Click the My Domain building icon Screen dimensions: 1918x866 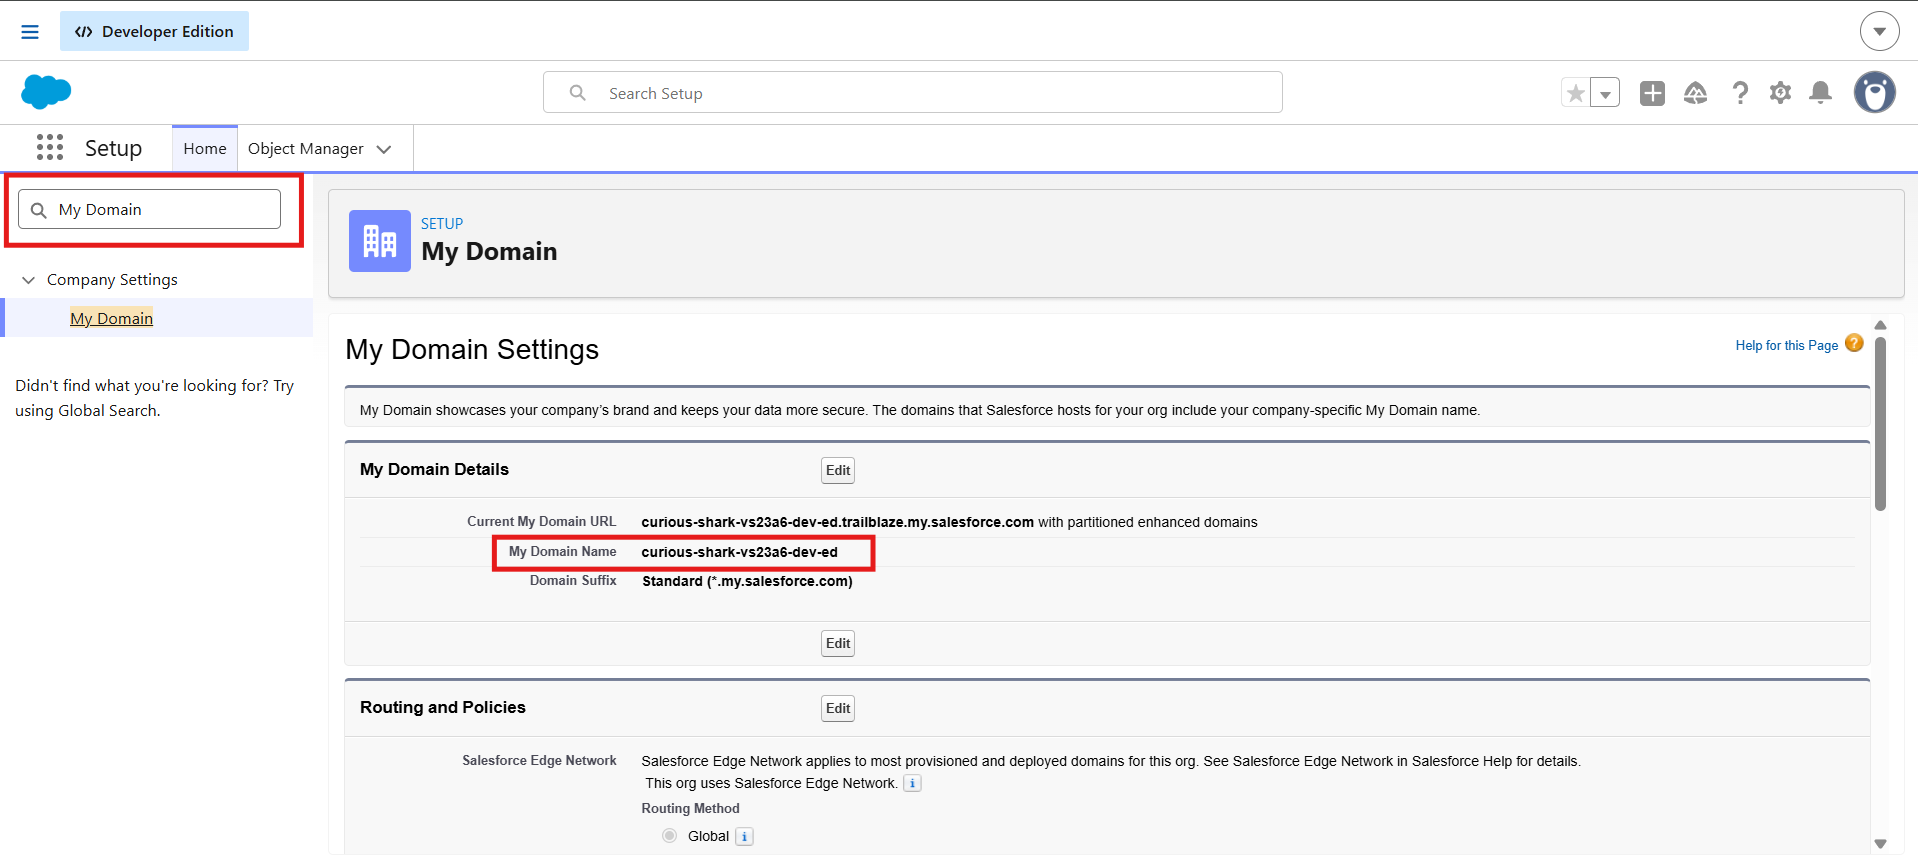[x=380, y=241]
